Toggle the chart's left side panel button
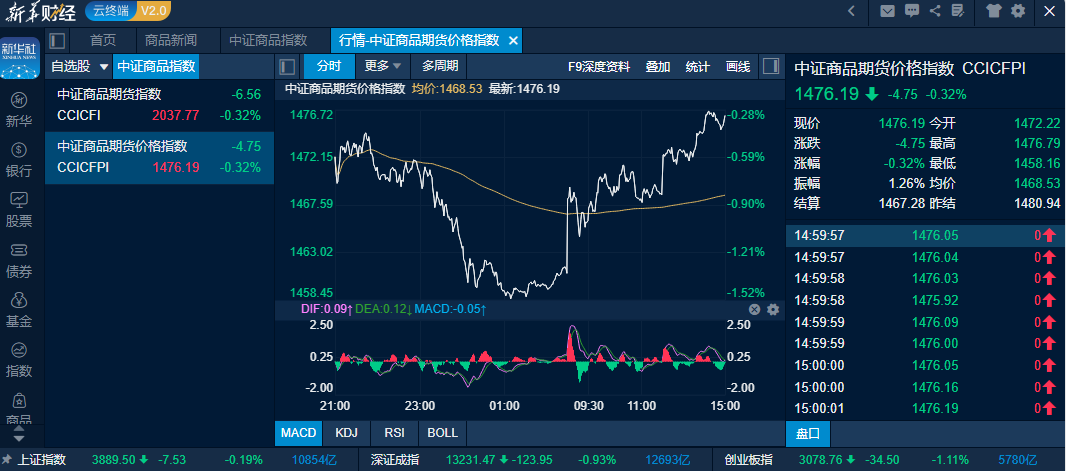 point(287,67)
